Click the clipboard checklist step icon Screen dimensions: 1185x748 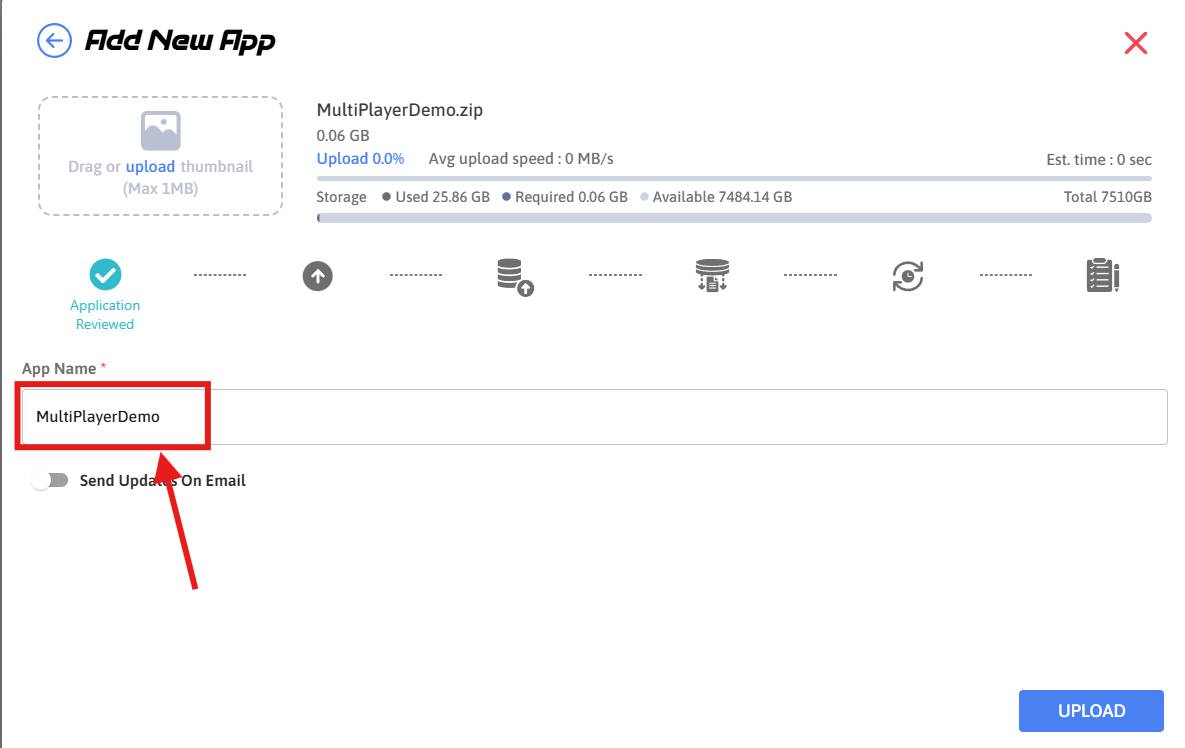pyautogui.click(x=1102, y=275)
